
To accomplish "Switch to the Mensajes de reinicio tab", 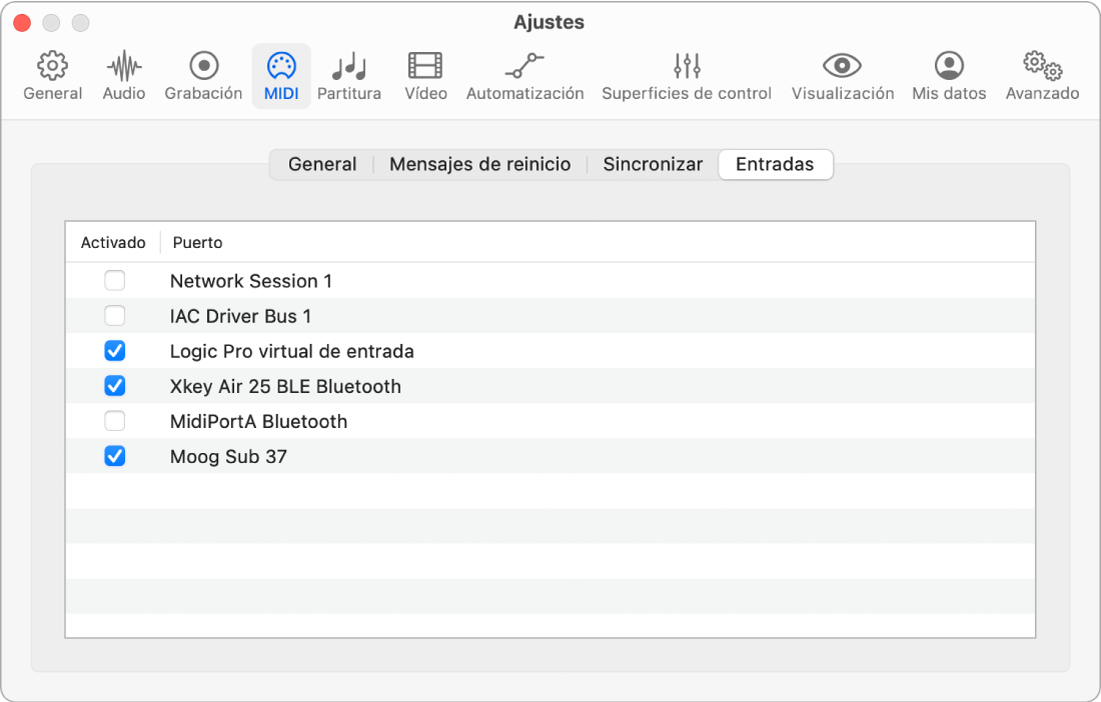I will (x=480, y=164).
